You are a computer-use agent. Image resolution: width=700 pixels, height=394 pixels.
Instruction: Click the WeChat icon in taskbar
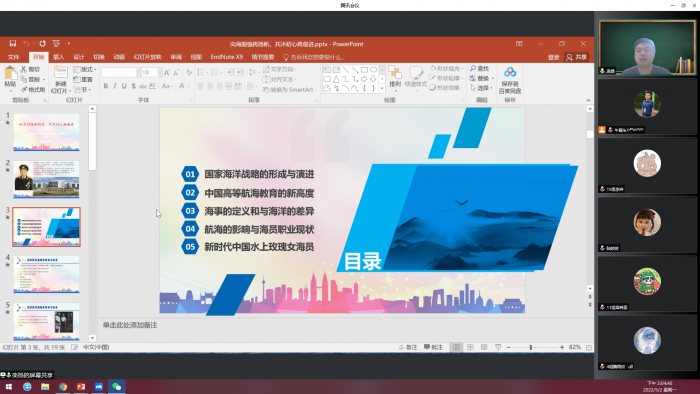point(117,386)
